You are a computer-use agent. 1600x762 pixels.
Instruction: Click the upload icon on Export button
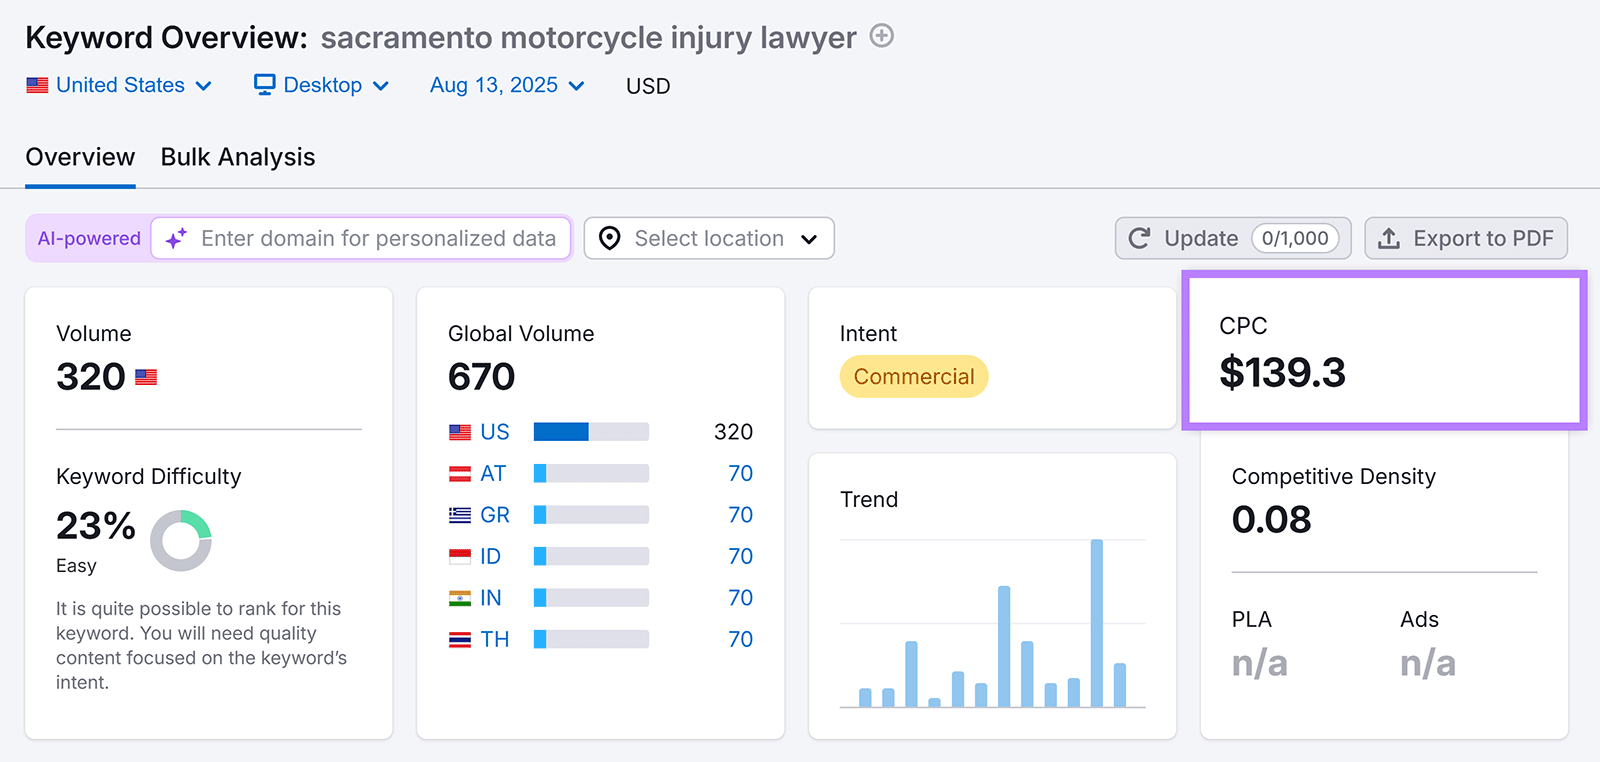coord(1389,239)
